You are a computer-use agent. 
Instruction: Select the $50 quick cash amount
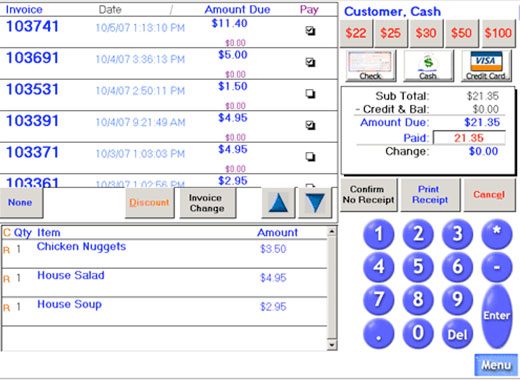[x=462, y=33]
